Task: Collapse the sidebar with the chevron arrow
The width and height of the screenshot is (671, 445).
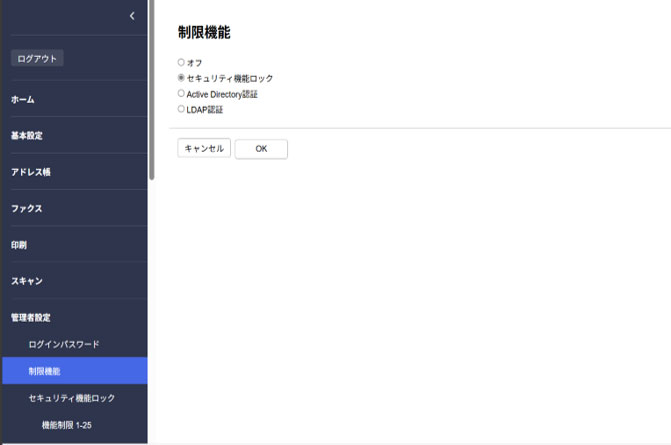Action: 132,16
